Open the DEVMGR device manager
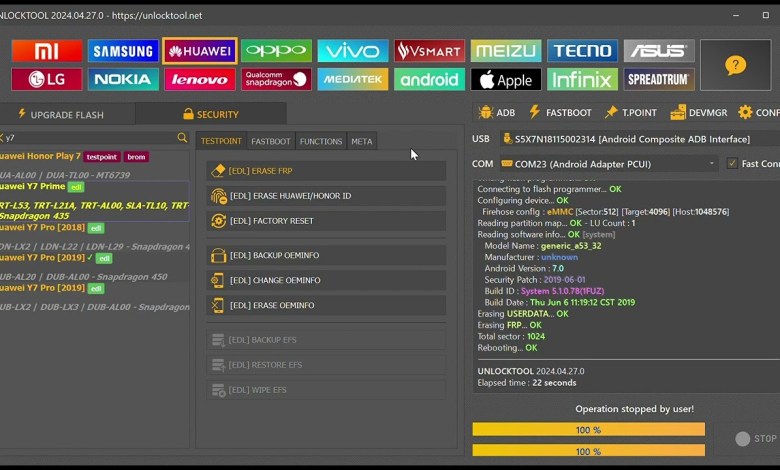This screenshot has height=470, width=780. (x=698, y=113)
